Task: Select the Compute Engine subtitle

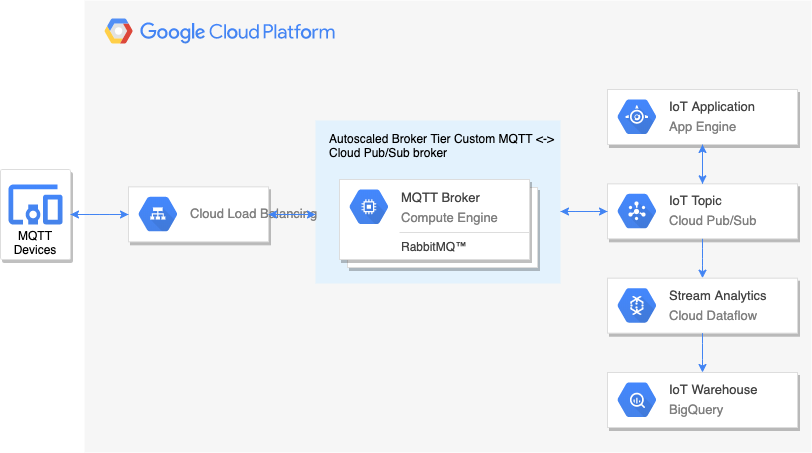Action: click(x=449, y=218)
